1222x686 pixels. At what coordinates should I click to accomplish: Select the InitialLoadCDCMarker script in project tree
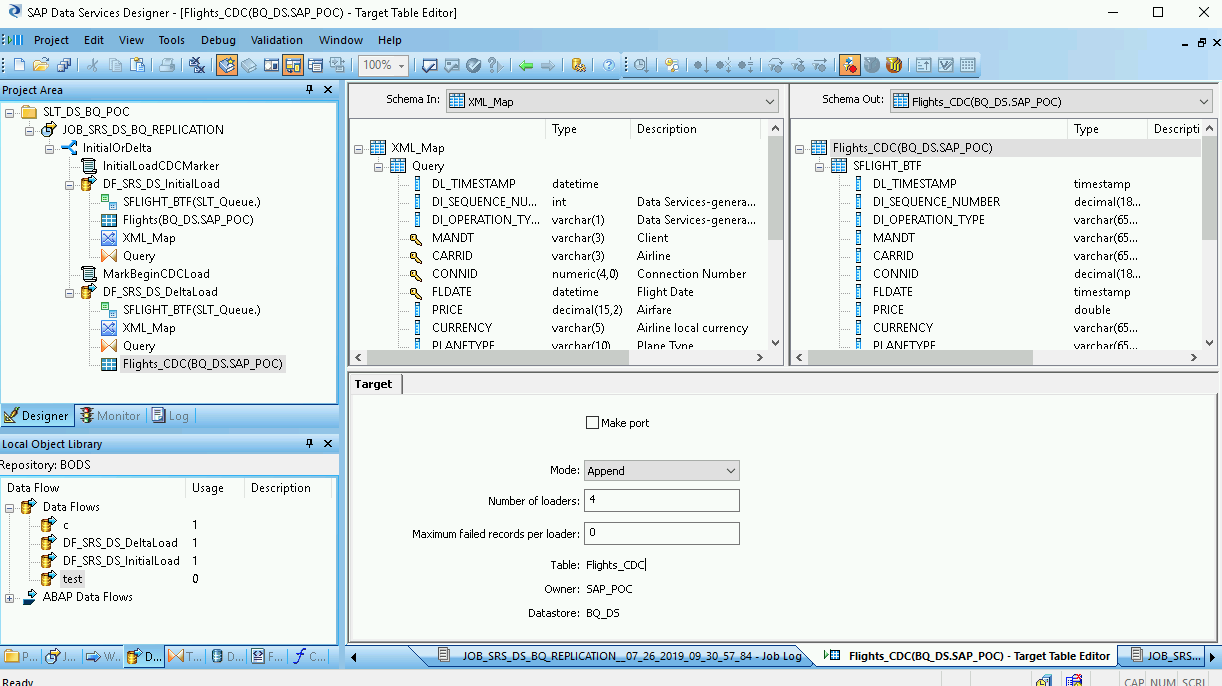pos(160,166)
